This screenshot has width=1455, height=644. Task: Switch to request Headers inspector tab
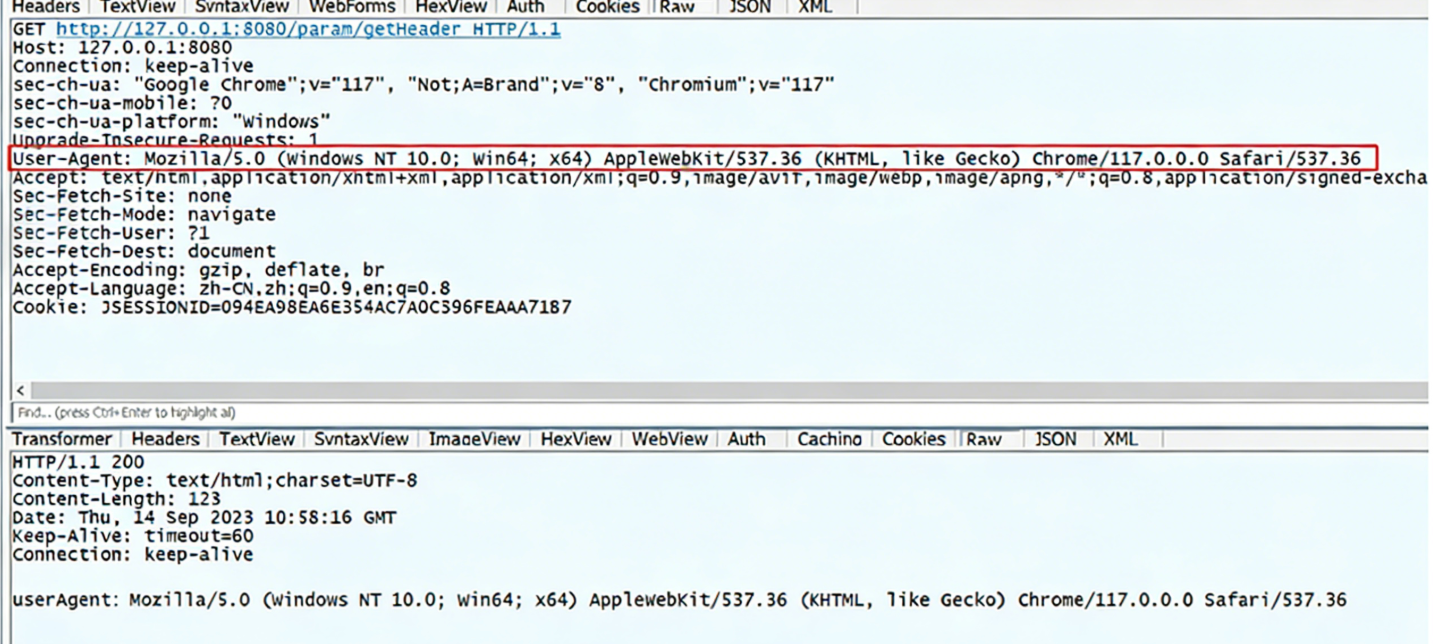pos(45,6)
